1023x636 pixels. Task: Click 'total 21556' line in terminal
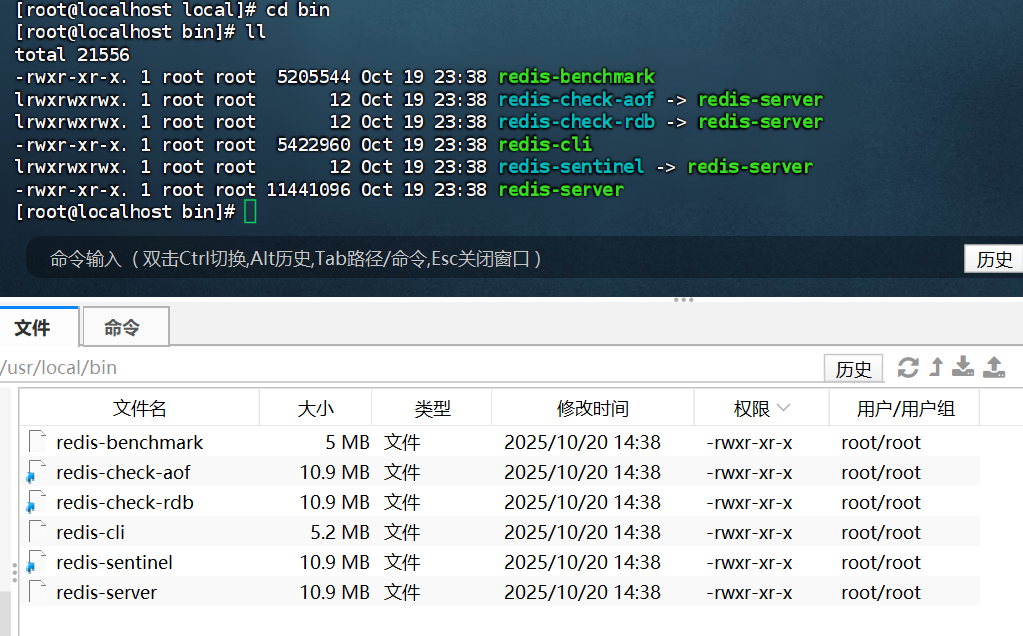[72, 54]
